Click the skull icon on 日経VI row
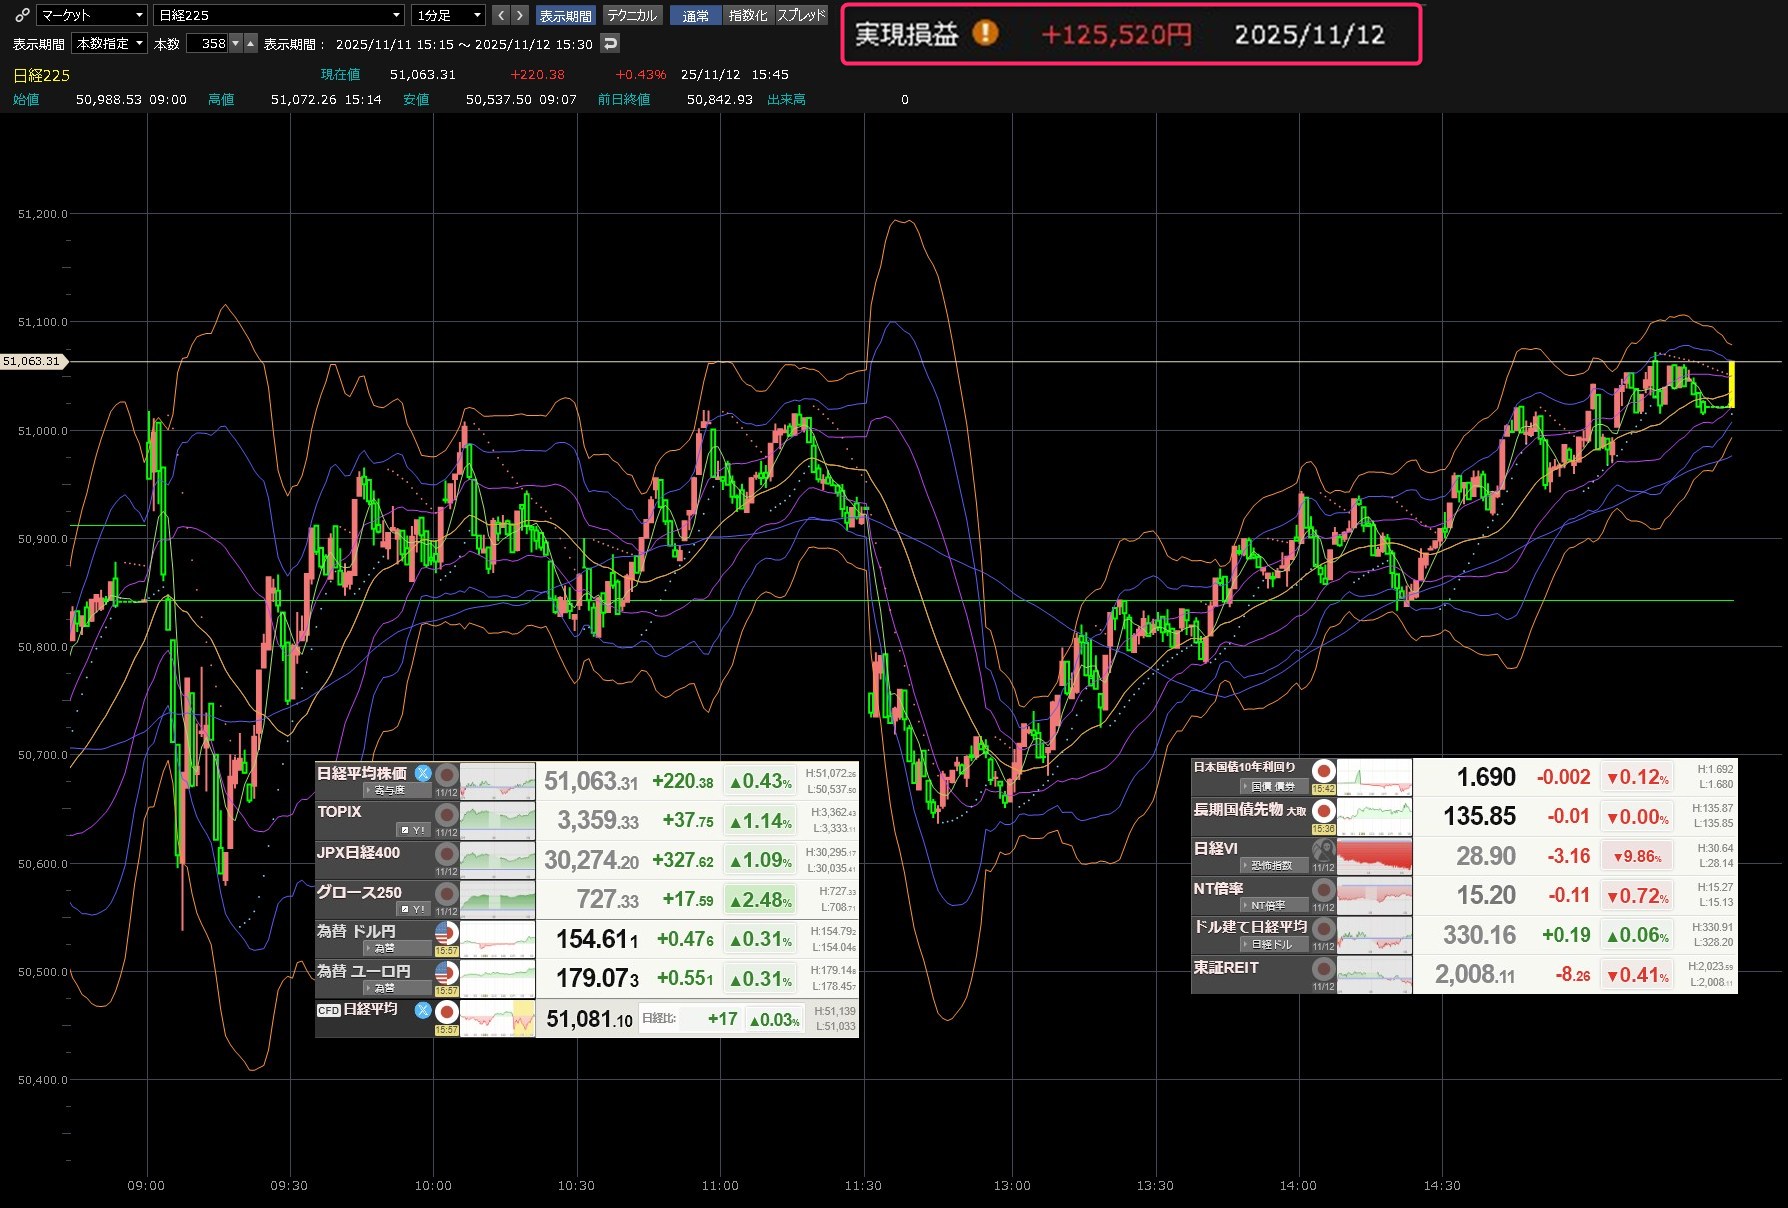The width and height of the screenshot is (1788, 1208). coord(1323,850)
